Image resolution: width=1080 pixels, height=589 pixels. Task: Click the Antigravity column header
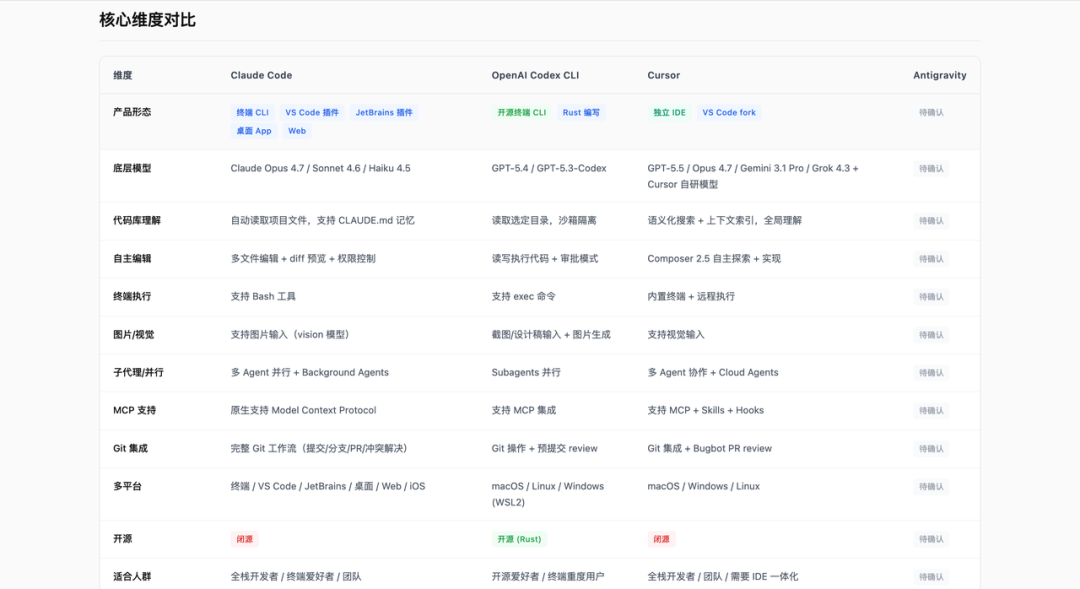939,75
